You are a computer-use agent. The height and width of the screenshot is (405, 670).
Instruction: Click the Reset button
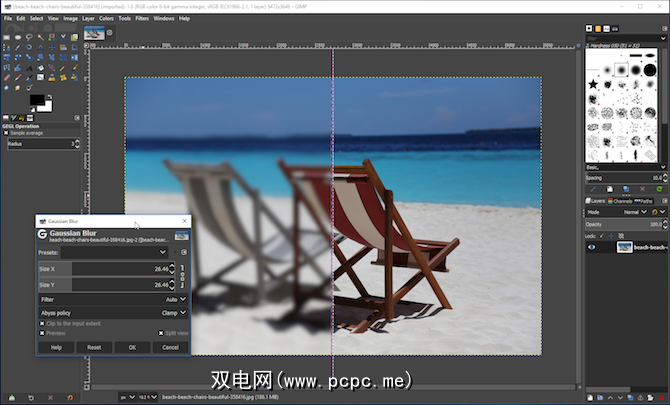pos(94,347)
